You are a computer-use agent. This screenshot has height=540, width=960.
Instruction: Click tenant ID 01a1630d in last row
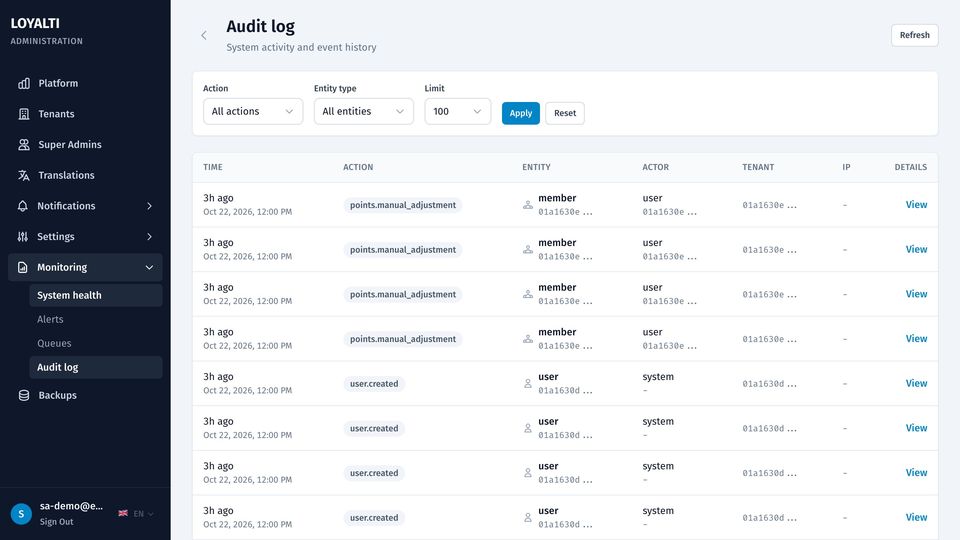click(x=769, y=518)
